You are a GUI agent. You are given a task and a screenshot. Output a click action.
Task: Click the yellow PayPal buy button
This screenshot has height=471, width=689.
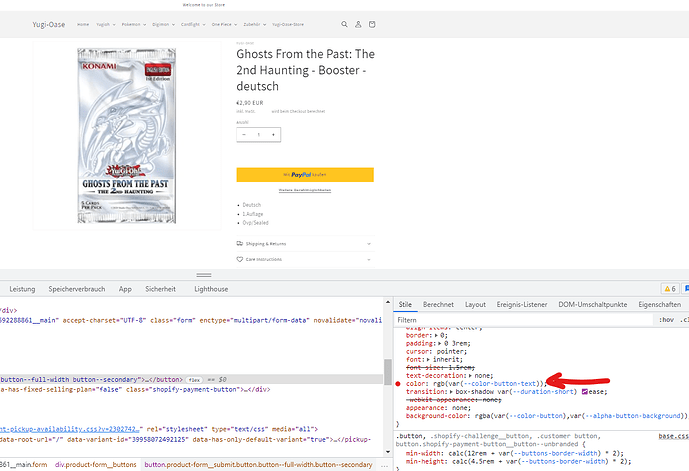point(304,174)
